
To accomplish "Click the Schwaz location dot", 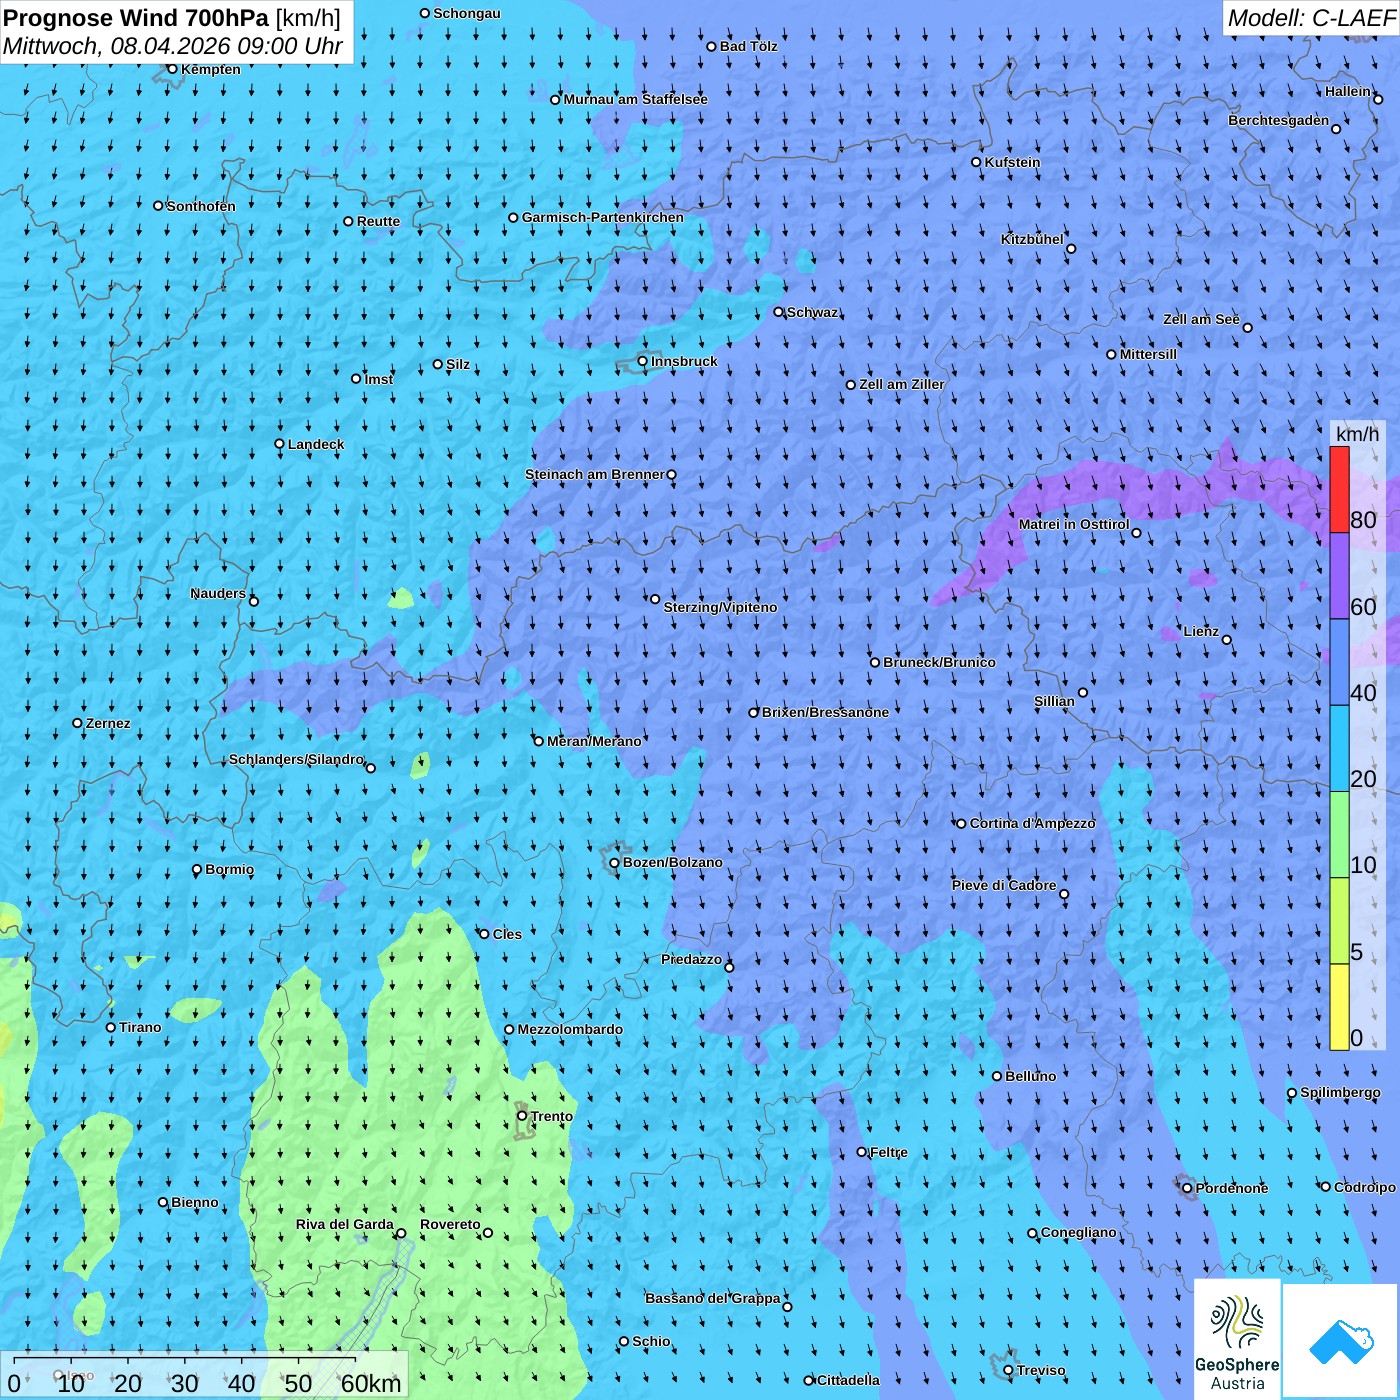I will [779, 312].
